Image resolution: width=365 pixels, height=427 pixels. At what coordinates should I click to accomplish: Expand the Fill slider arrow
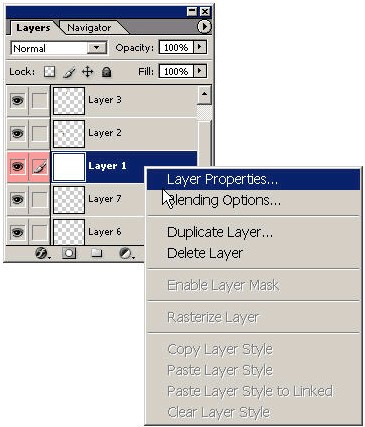point(200,71)
